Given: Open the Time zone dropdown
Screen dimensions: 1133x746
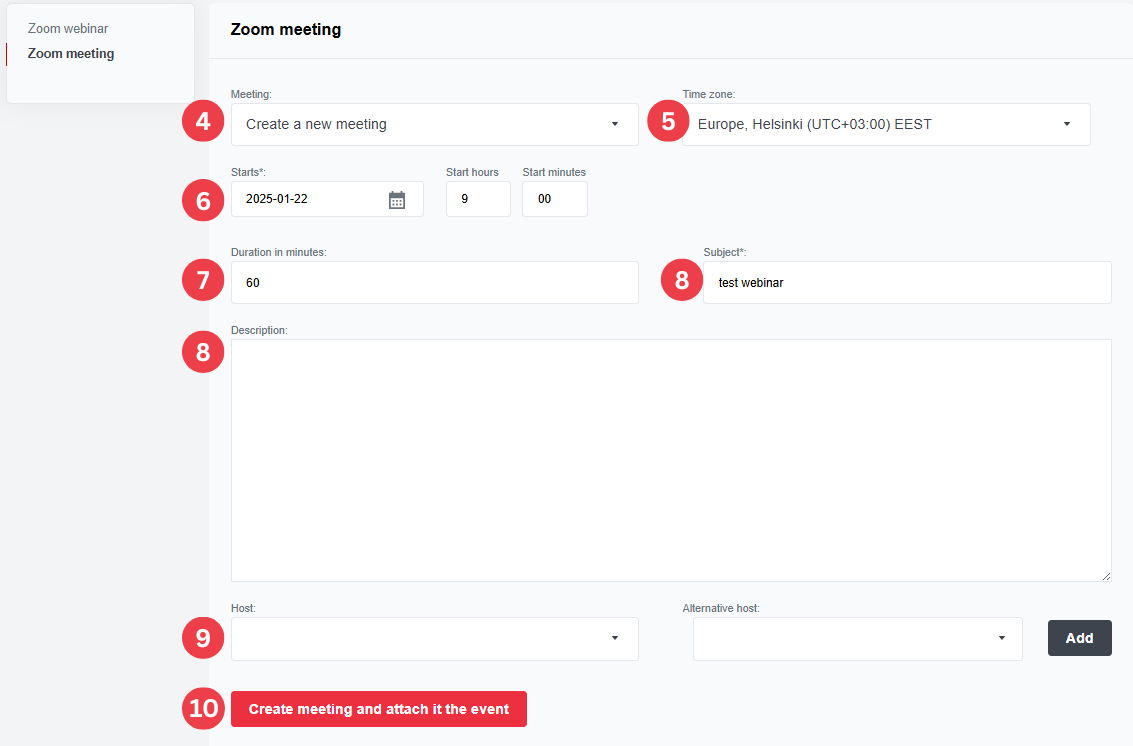Looking at the screenshot, I should [x=886, y=124].
